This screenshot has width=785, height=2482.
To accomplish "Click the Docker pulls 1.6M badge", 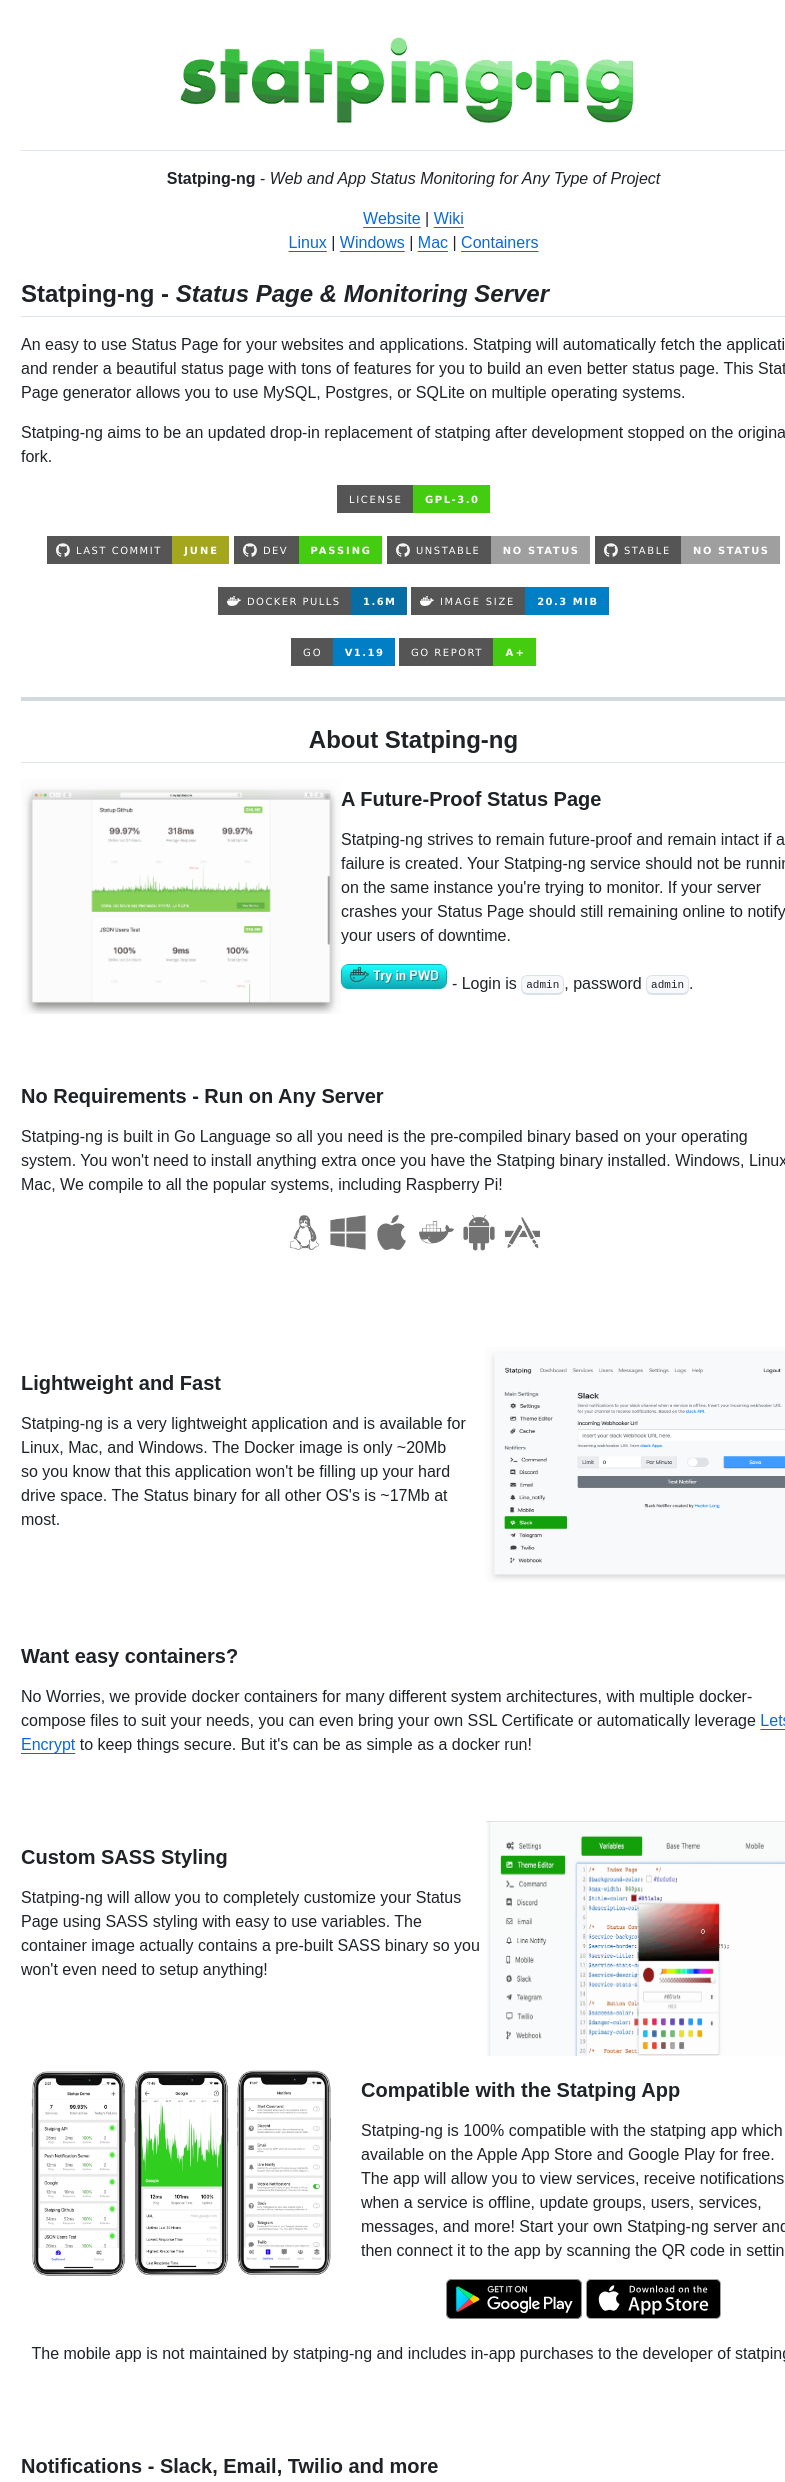I will 312,601.
